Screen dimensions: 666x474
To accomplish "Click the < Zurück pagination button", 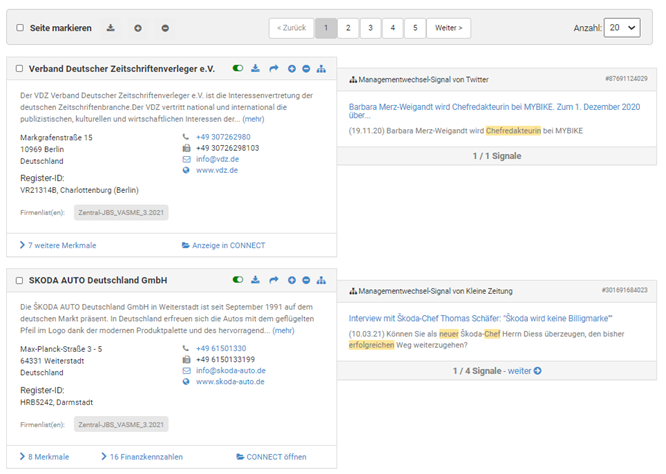I will tap(291, 28).
